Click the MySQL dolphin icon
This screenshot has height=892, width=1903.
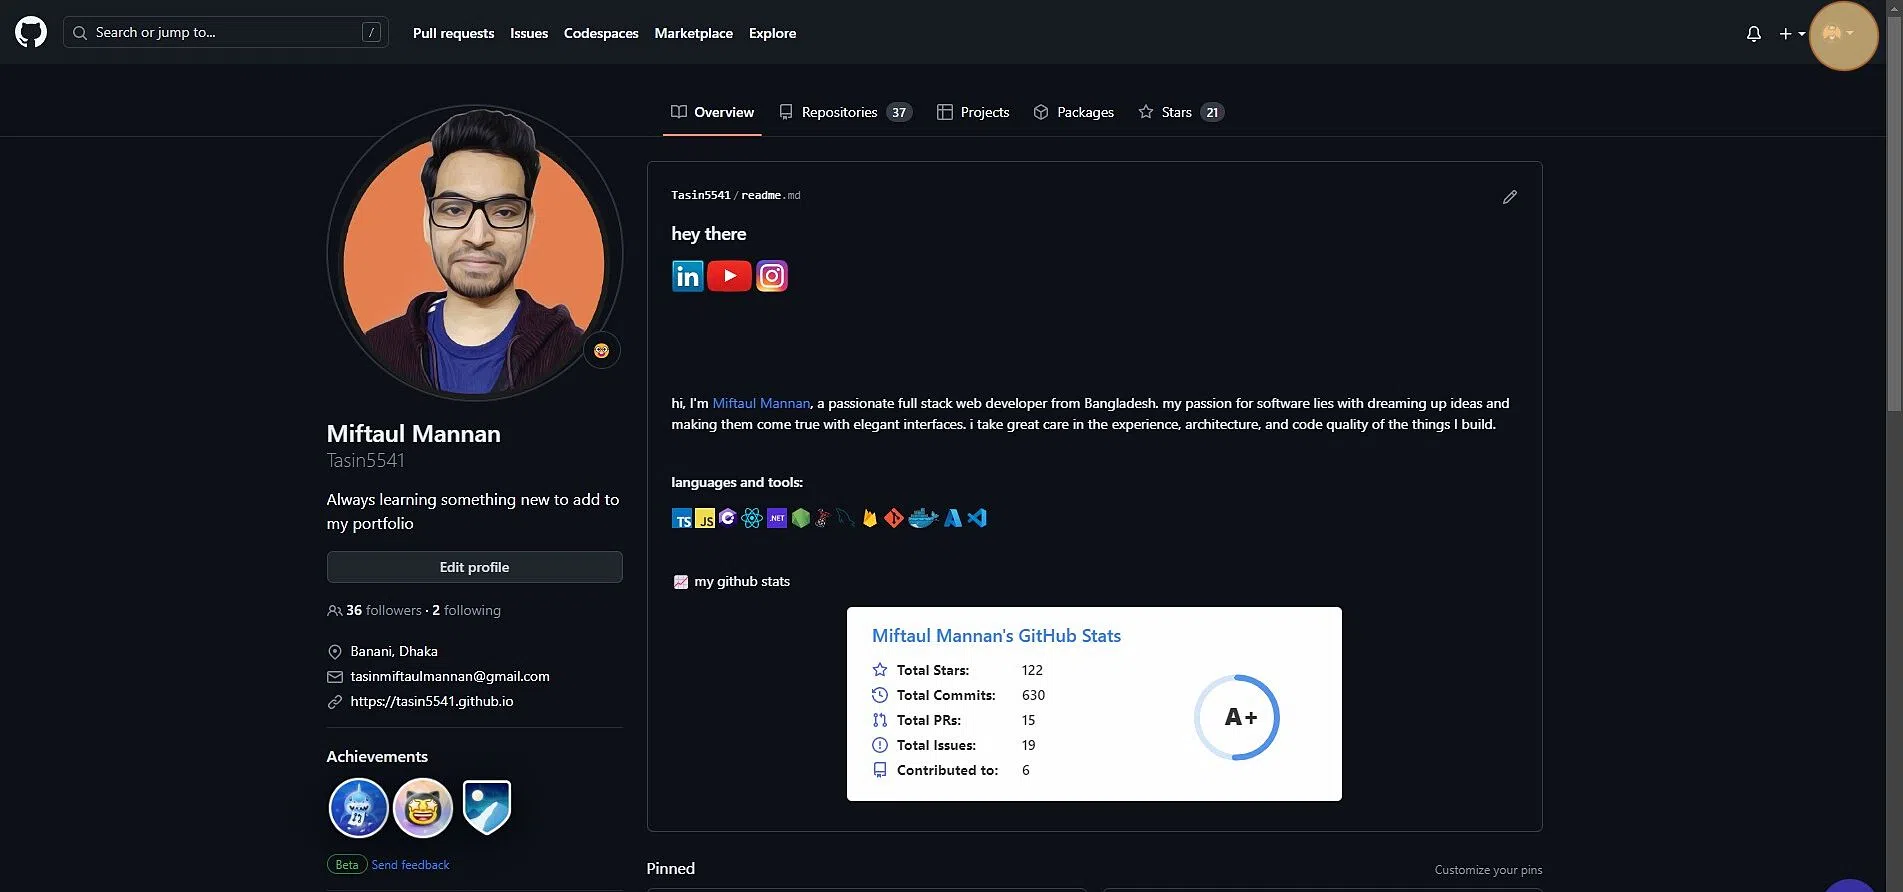click(x=846, y=518)
